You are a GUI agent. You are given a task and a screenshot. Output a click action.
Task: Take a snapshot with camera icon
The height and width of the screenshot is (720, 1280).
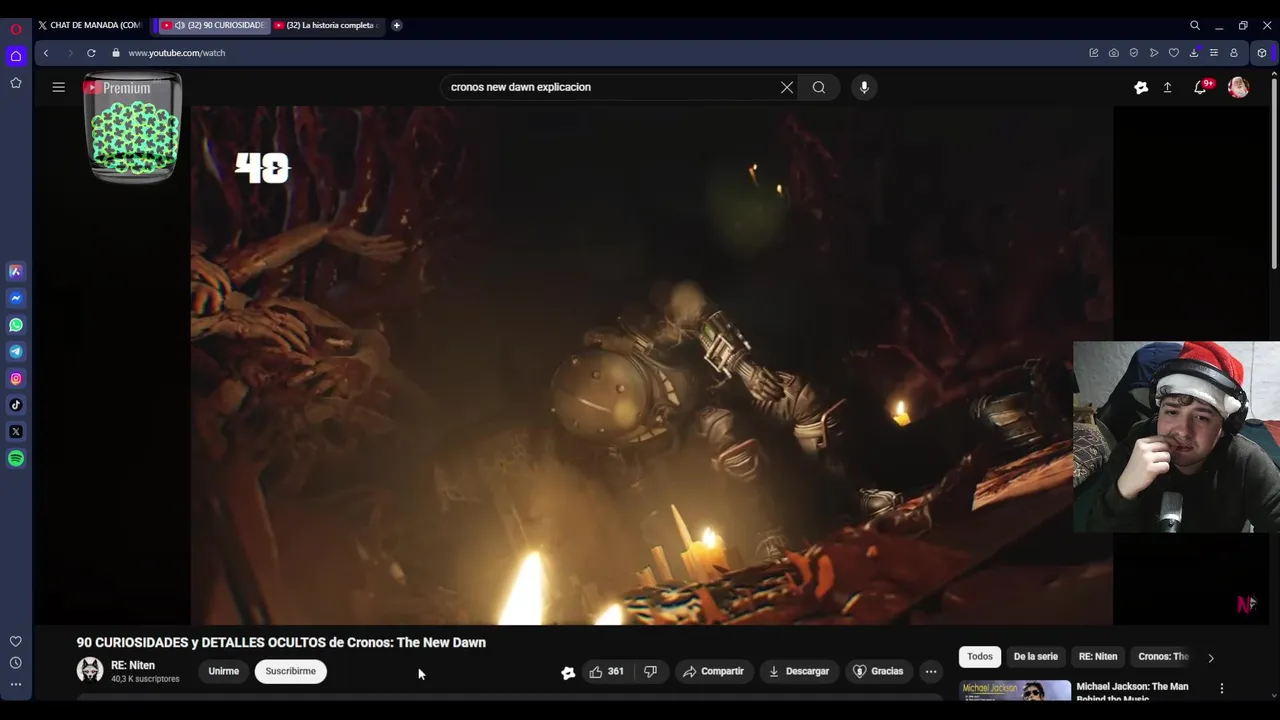1114,53
